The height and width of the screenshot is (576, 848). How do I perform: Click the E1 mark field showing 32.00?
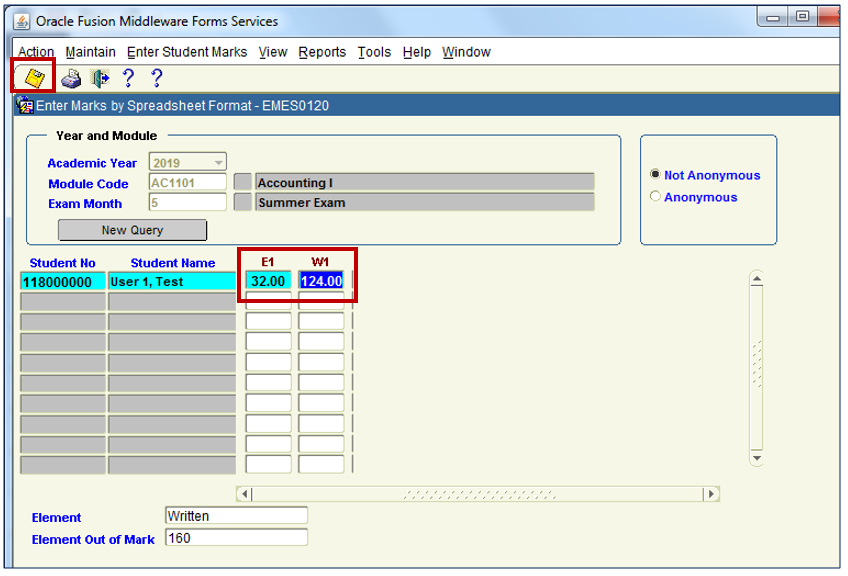(268, 281)
